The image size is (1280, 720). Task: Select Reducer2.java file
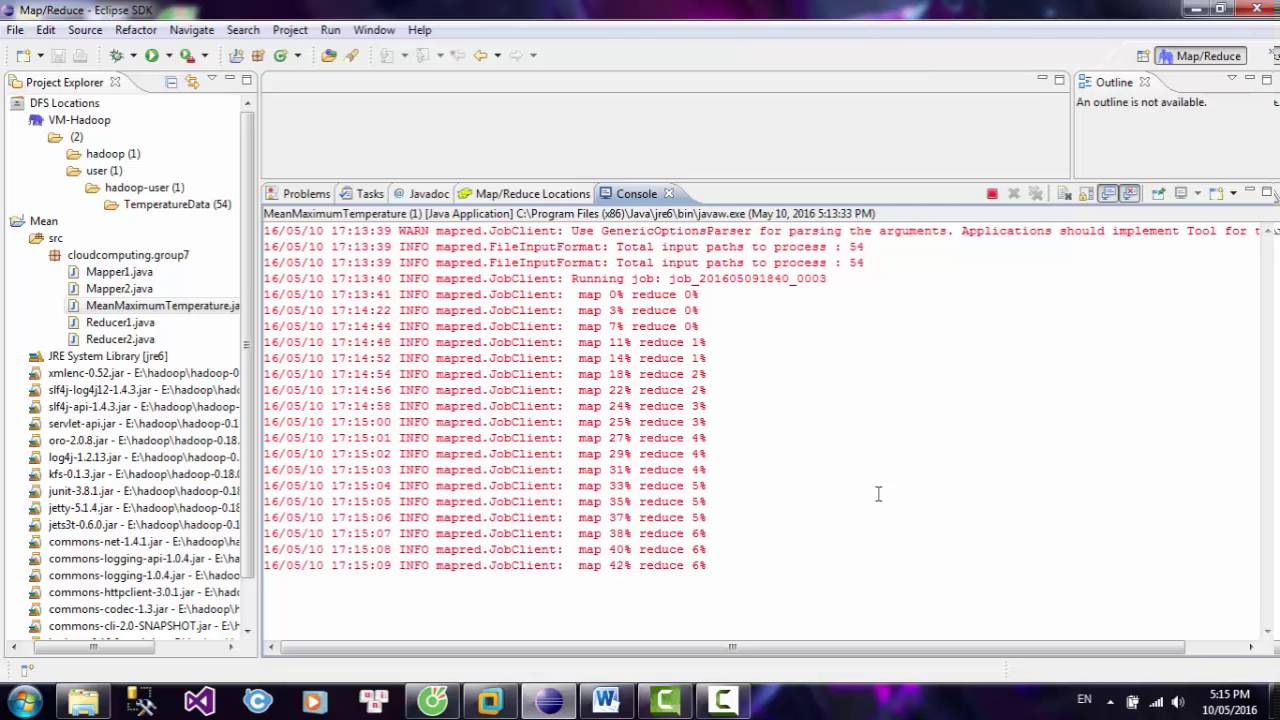(x=120, y=339)
